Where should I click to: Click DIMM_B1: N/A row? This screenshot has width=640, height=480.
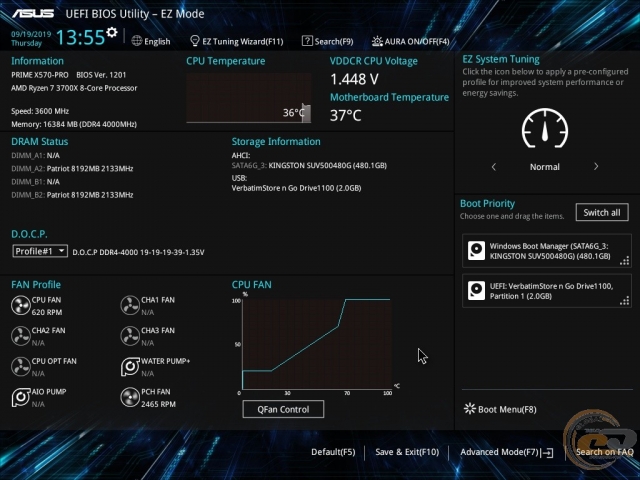click(36, 182)
